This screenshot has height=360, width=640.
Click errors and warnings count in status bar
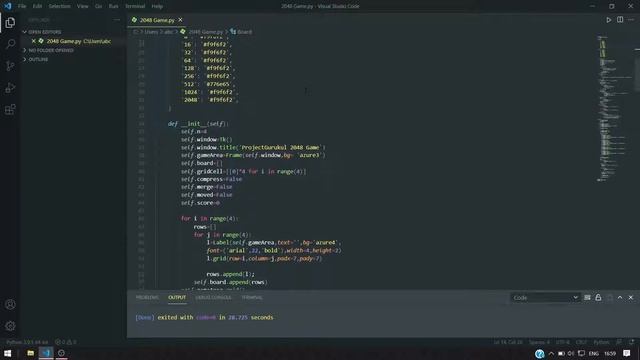point(65,342)
